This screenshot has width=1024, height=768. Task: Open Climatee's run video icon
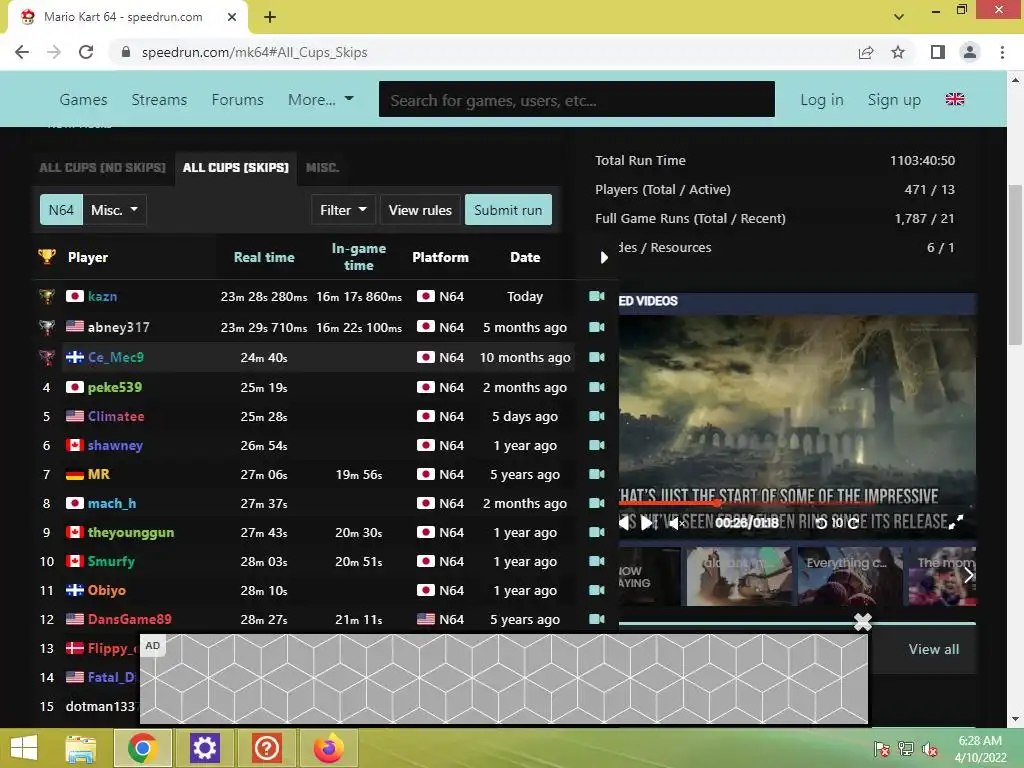[x=596, y=416]
